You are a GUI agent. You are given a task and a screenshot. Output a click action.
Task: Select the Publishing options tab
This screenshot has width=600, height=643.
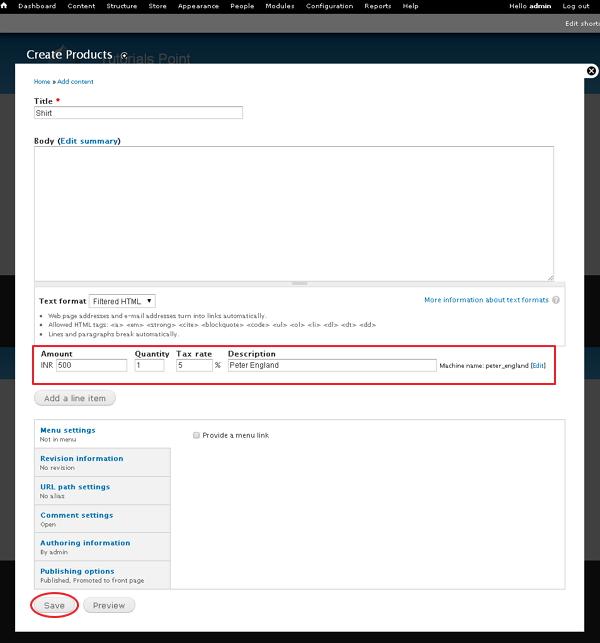coord(102,575)
